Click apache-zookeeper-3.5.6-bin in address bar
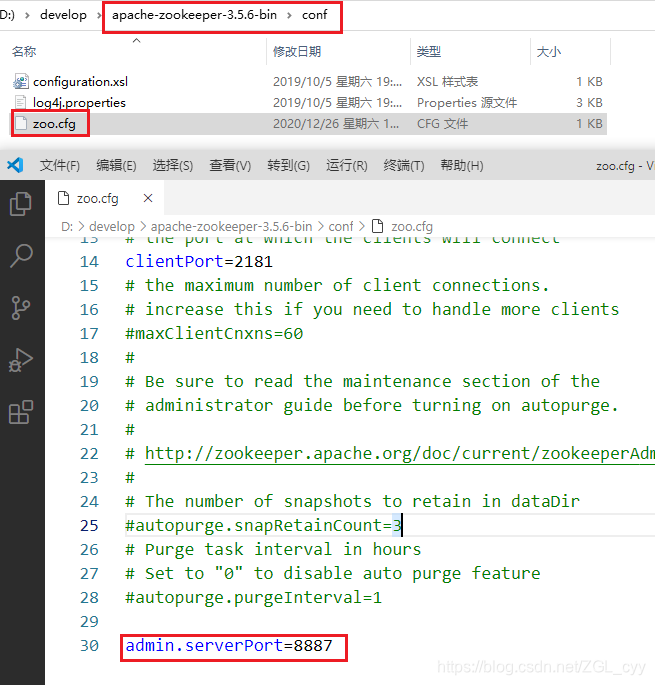Screen dimensions: 655x685 coord(194,15)
